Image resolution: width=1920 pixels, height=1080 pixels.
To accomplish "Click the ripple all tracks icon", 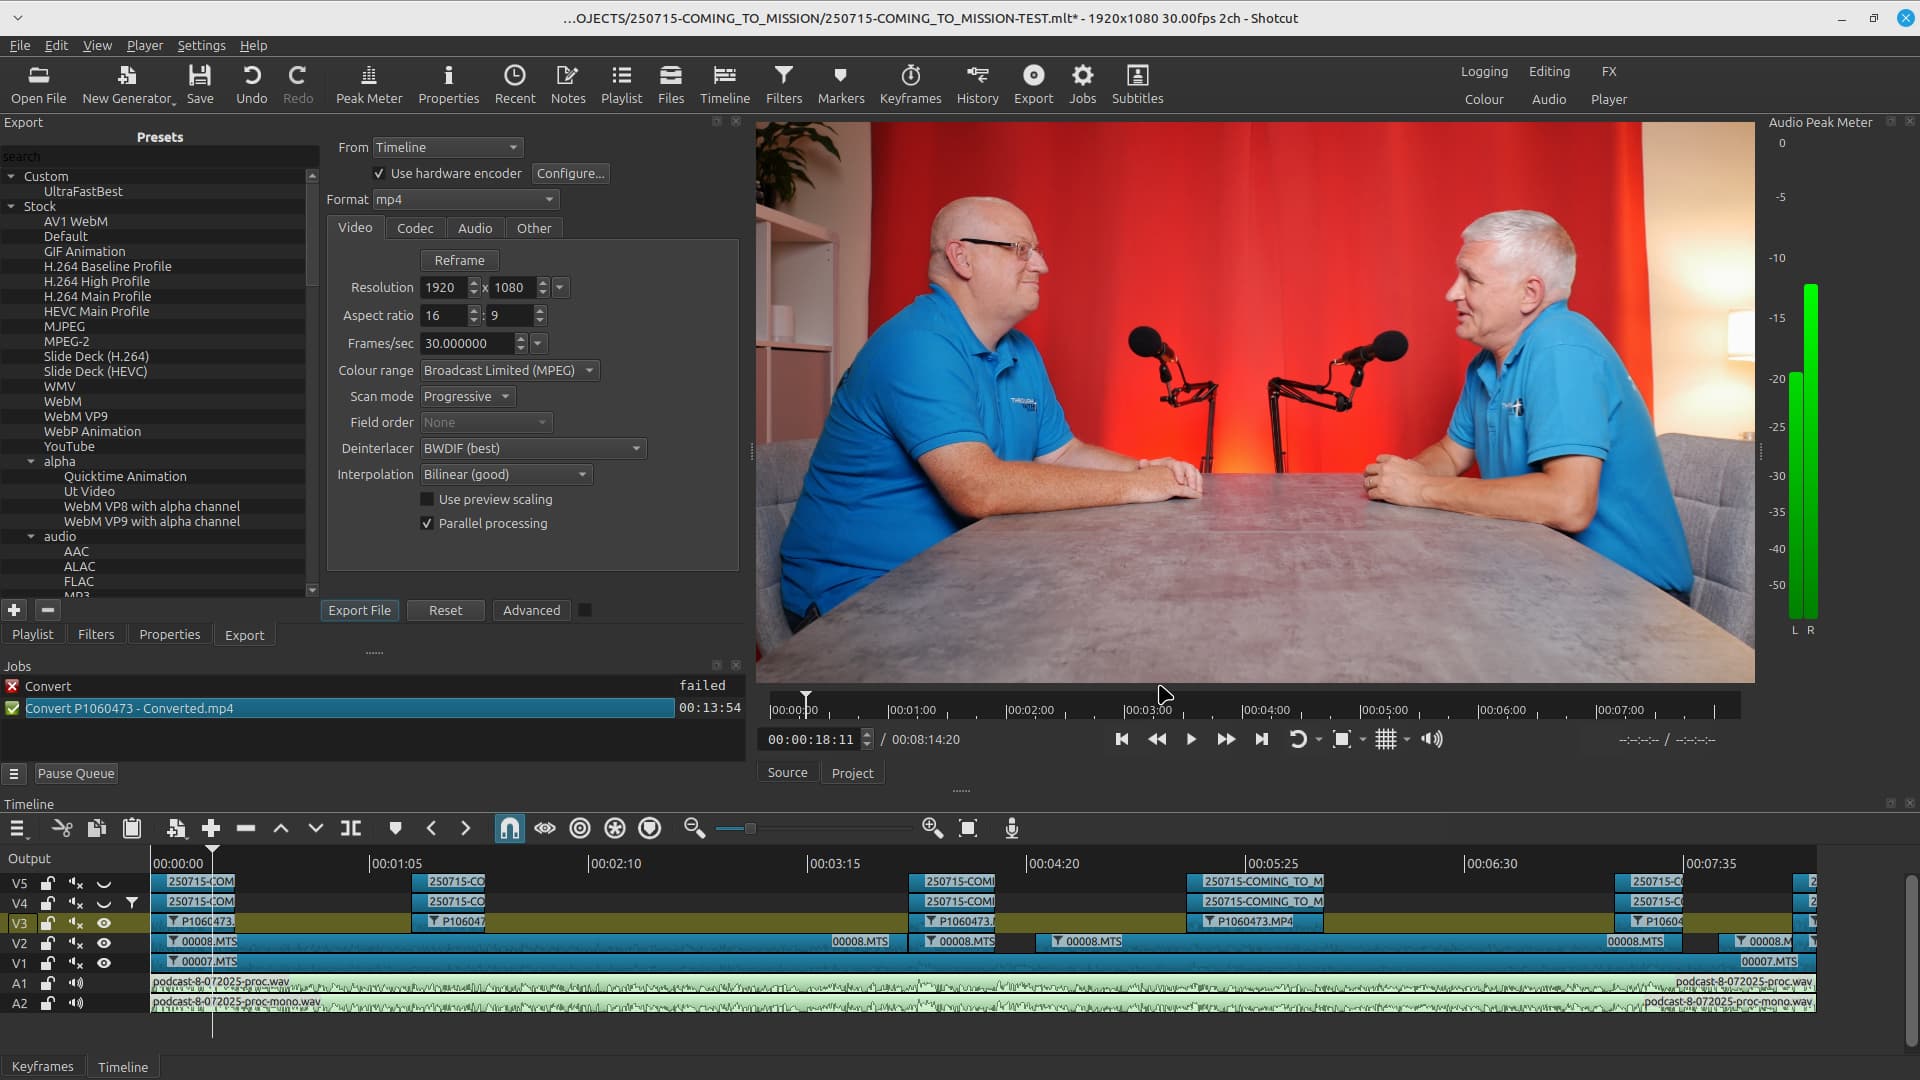I will pos(615,828).
